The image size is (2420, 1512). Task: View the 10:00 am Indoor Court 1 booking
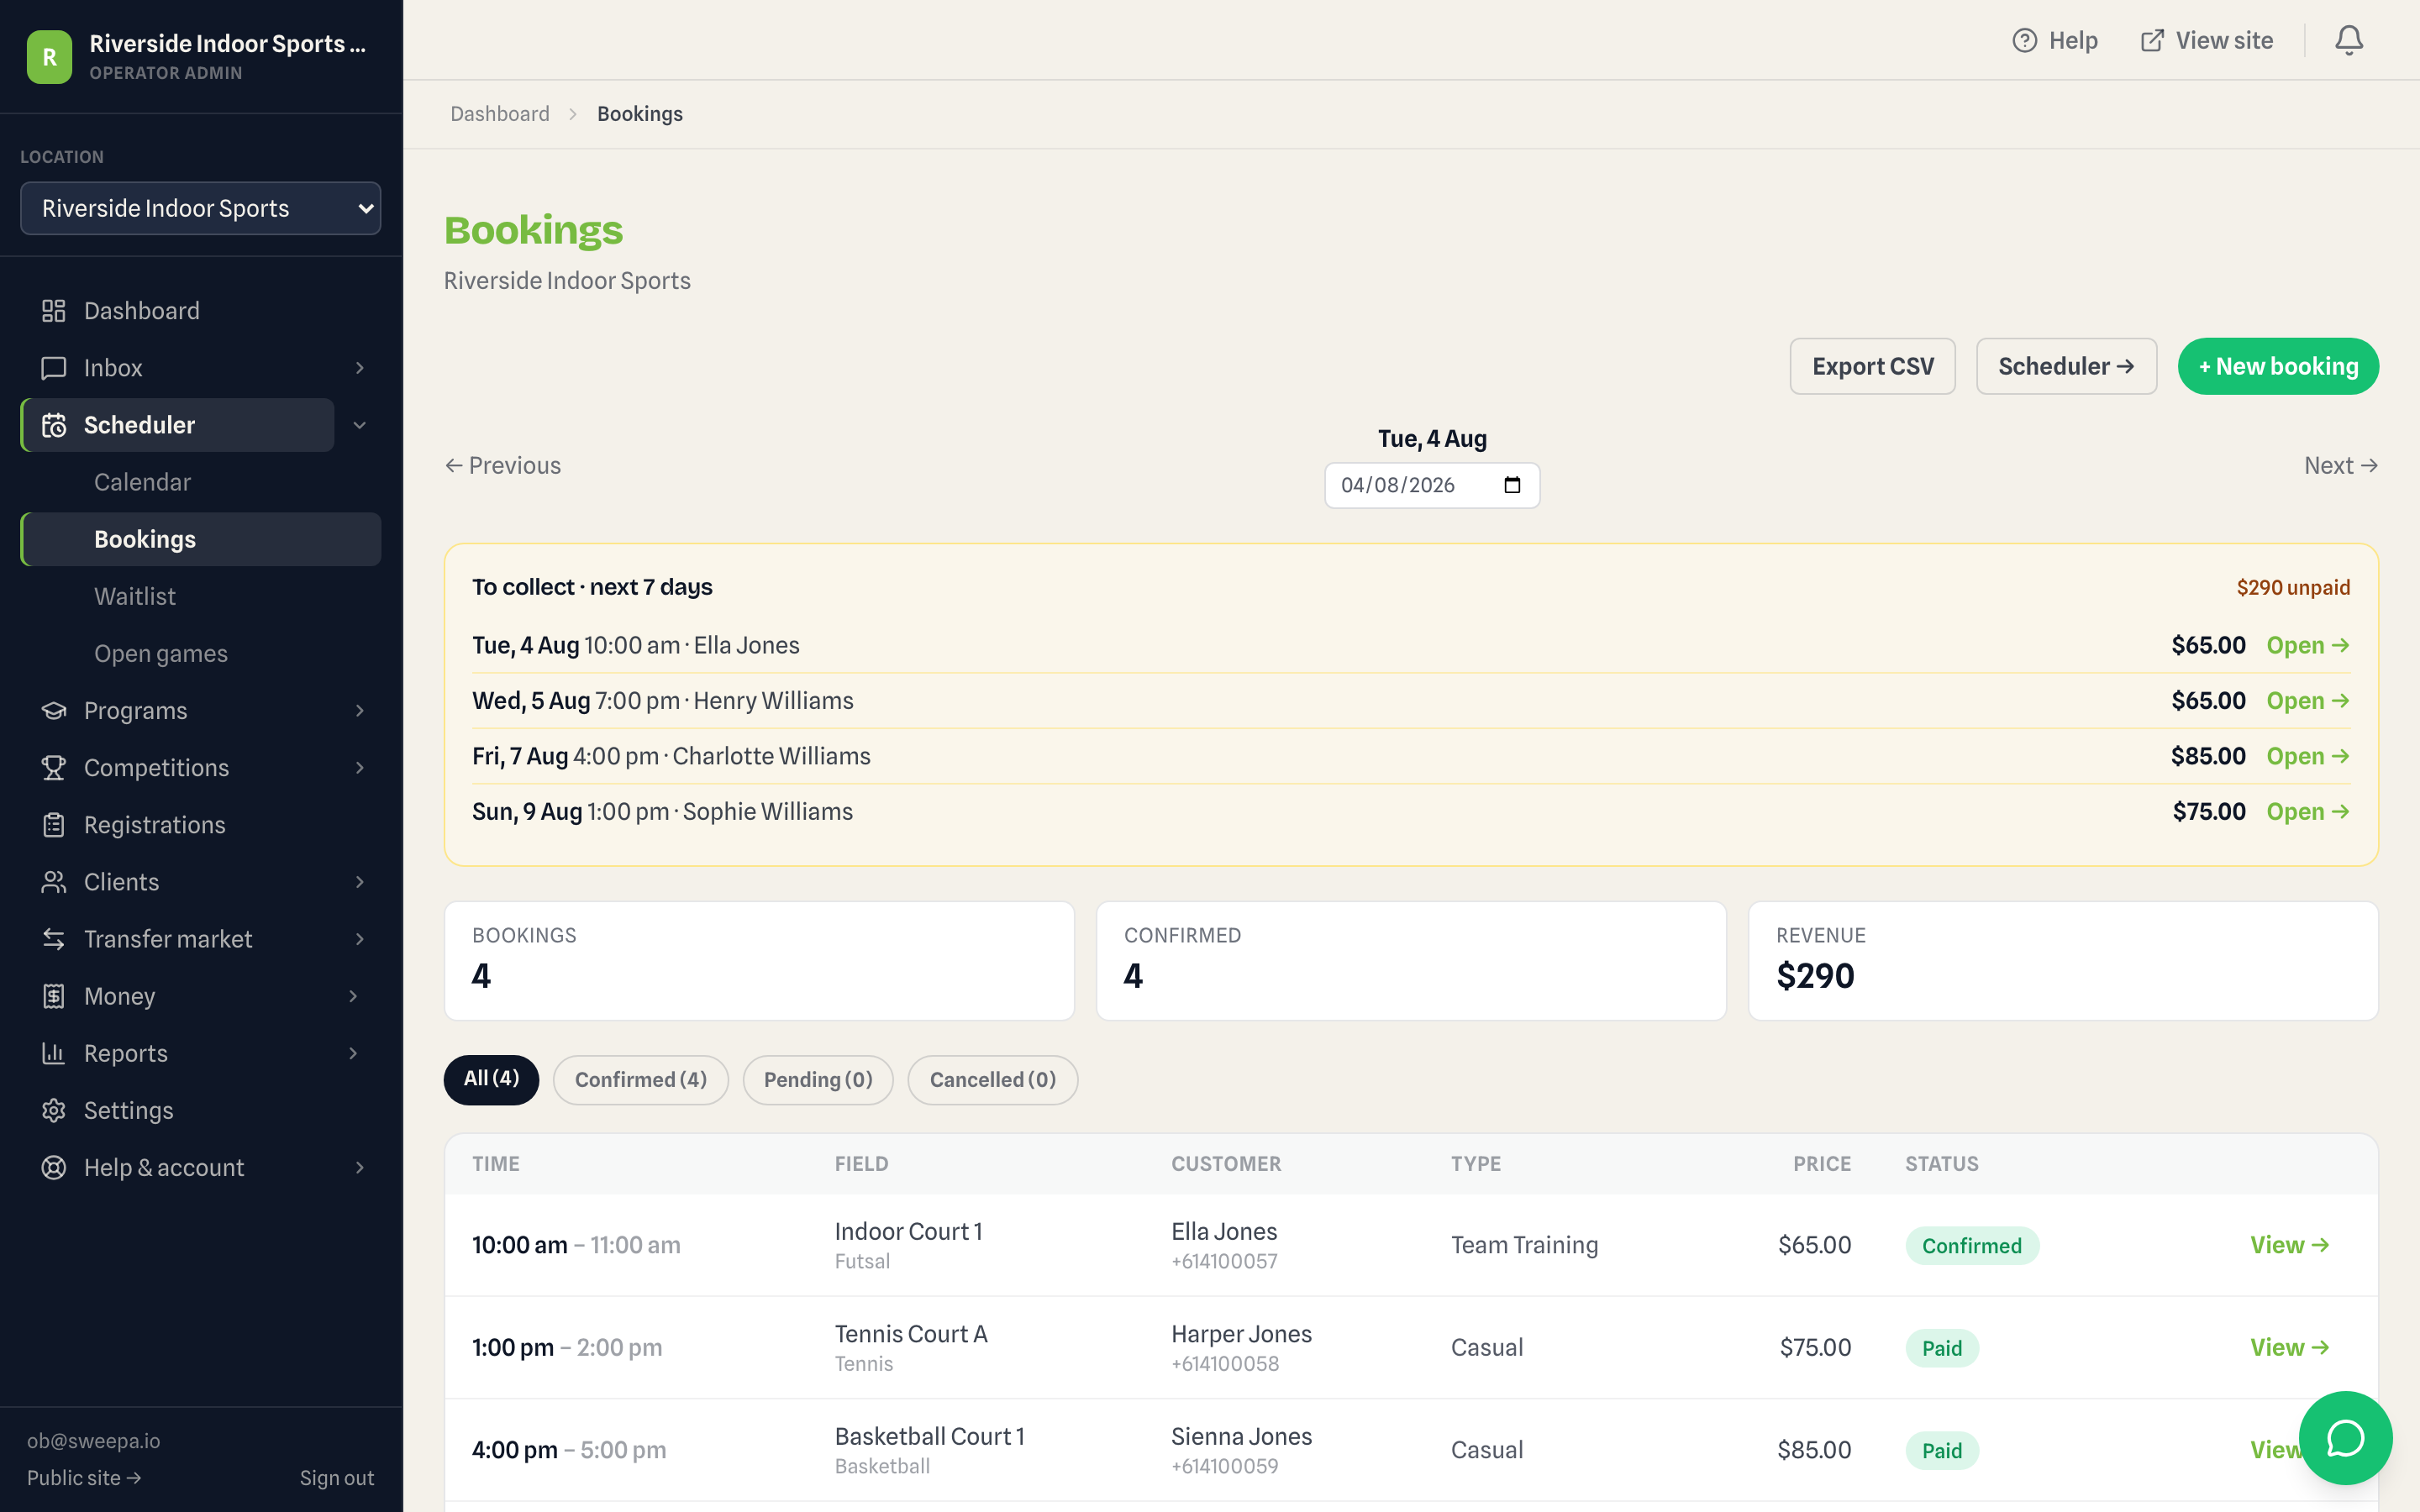point(2289,1244)
